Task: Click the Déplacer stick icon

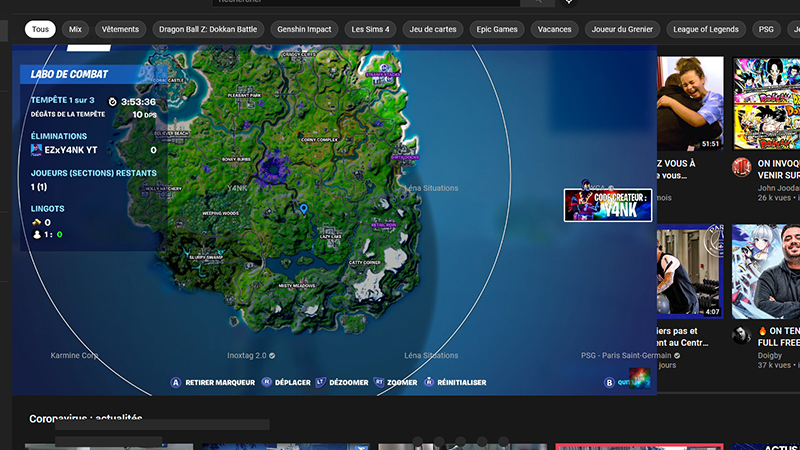Action: click(267, 382)
